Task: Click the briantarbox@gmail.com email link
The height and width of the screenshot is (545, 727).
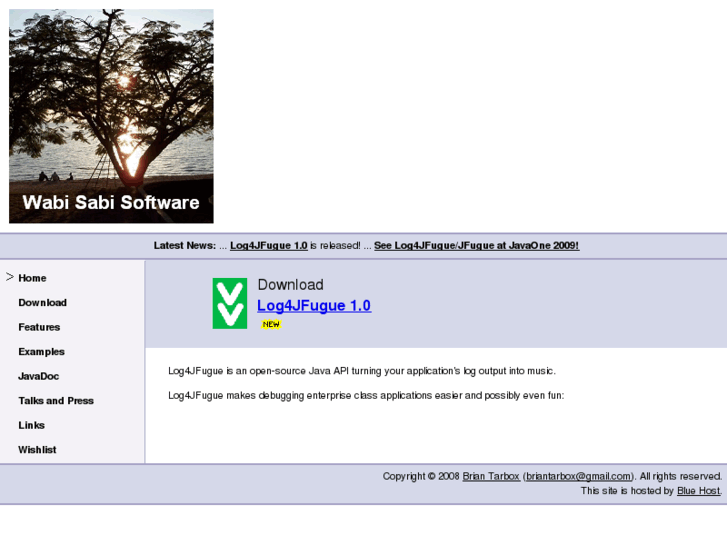Action: point(579,476)
